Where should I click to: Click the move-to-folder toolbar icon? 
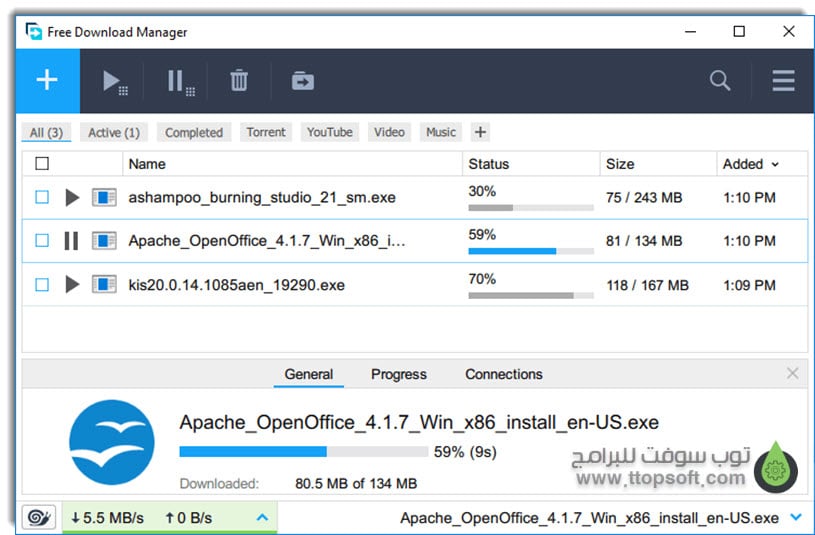(x=303, y=81)
